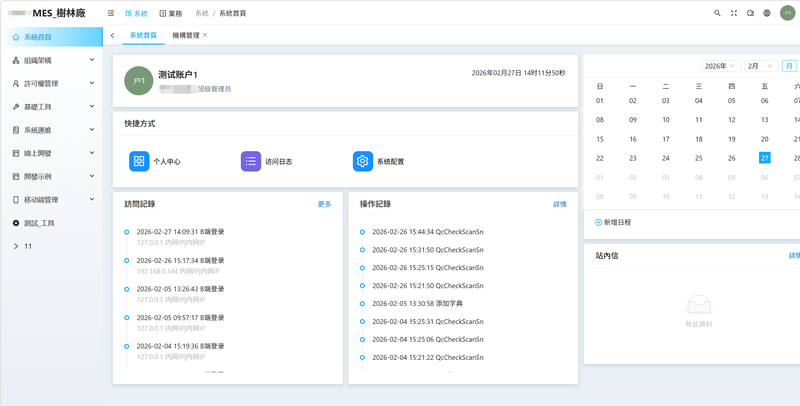
Task: Click the 詳情 link in 操作記錄
Action: tap(560, 204)
